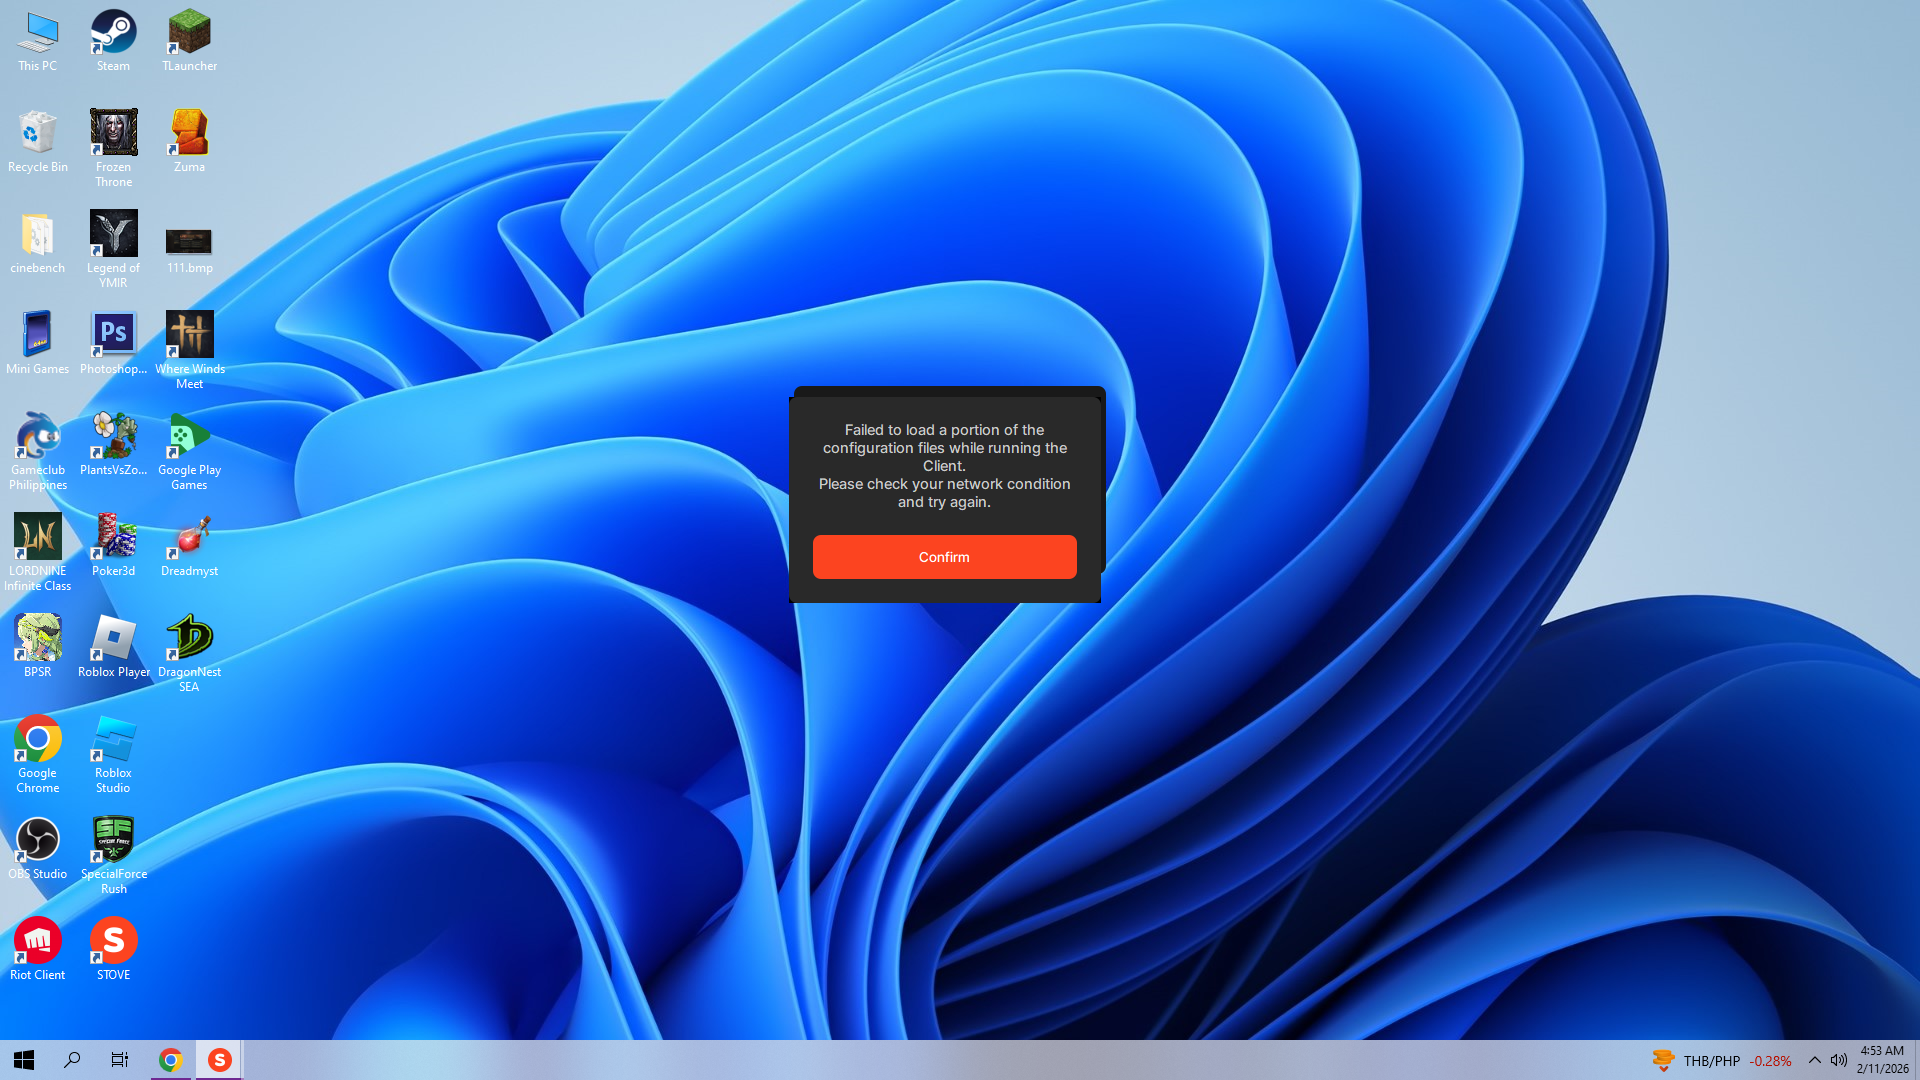This screenshot has width=1920, height=1080.
Task: Expand the hidden system tray icons
Action: 1814,1060
